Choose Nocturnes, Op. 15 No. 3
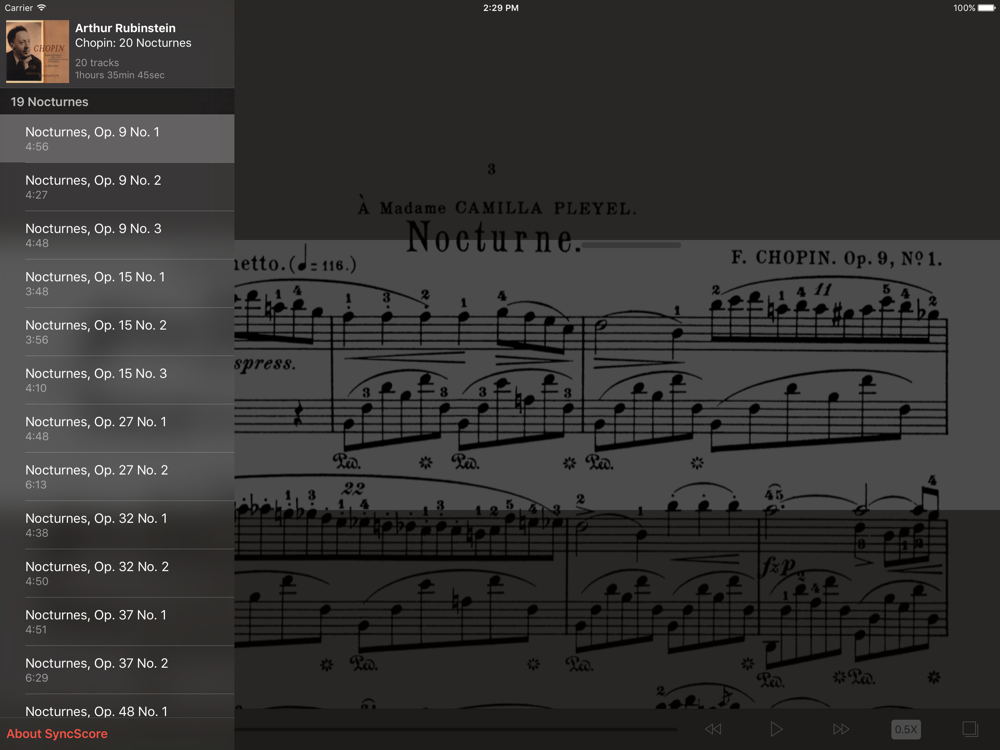The height and width of the screenshot is (750, 1000). tap(117, 380)
